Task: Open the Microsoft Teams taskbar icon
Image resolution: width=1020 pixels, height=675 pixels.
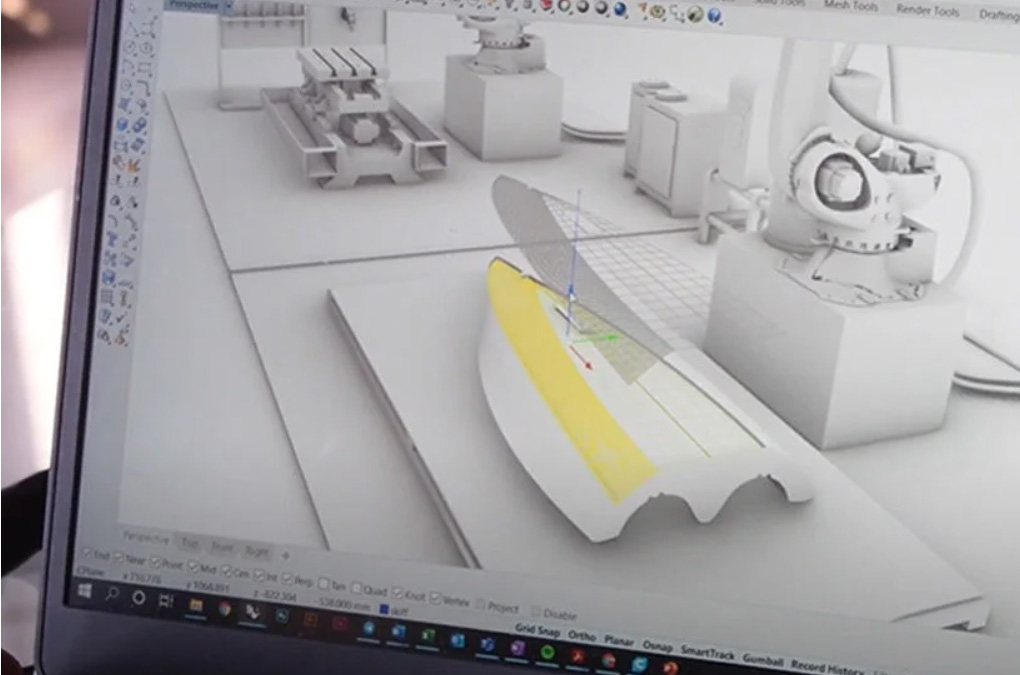Action: [487, 644]
